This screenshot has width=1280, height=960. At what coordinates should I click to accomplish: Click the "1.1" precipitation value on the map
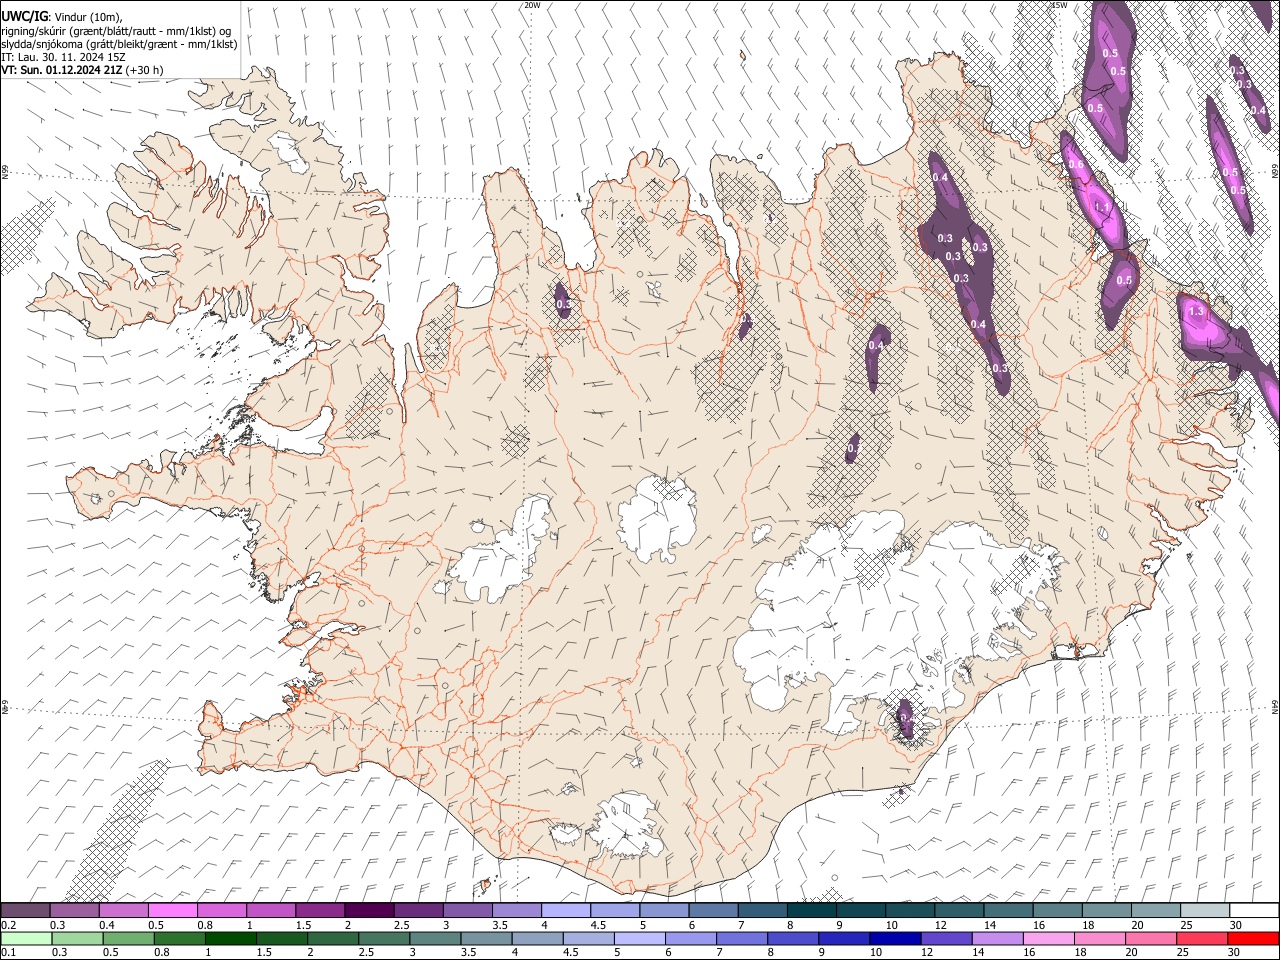click(1102, 207)
